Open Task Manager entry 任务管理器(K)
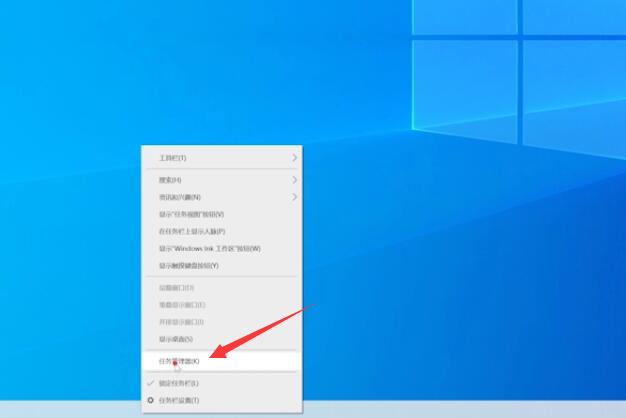Viewport: 626px width, 418px height. (x=222, y=361)
